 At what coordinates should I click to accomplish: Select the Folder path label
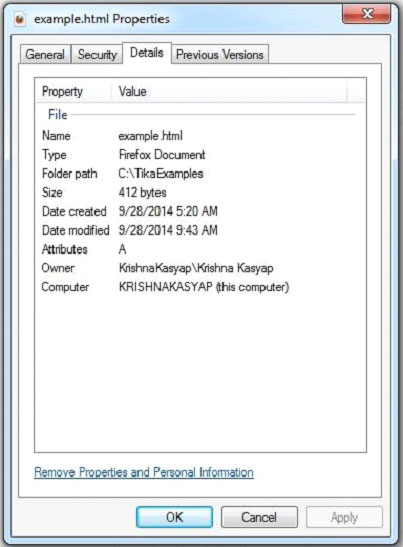(69, 173)
